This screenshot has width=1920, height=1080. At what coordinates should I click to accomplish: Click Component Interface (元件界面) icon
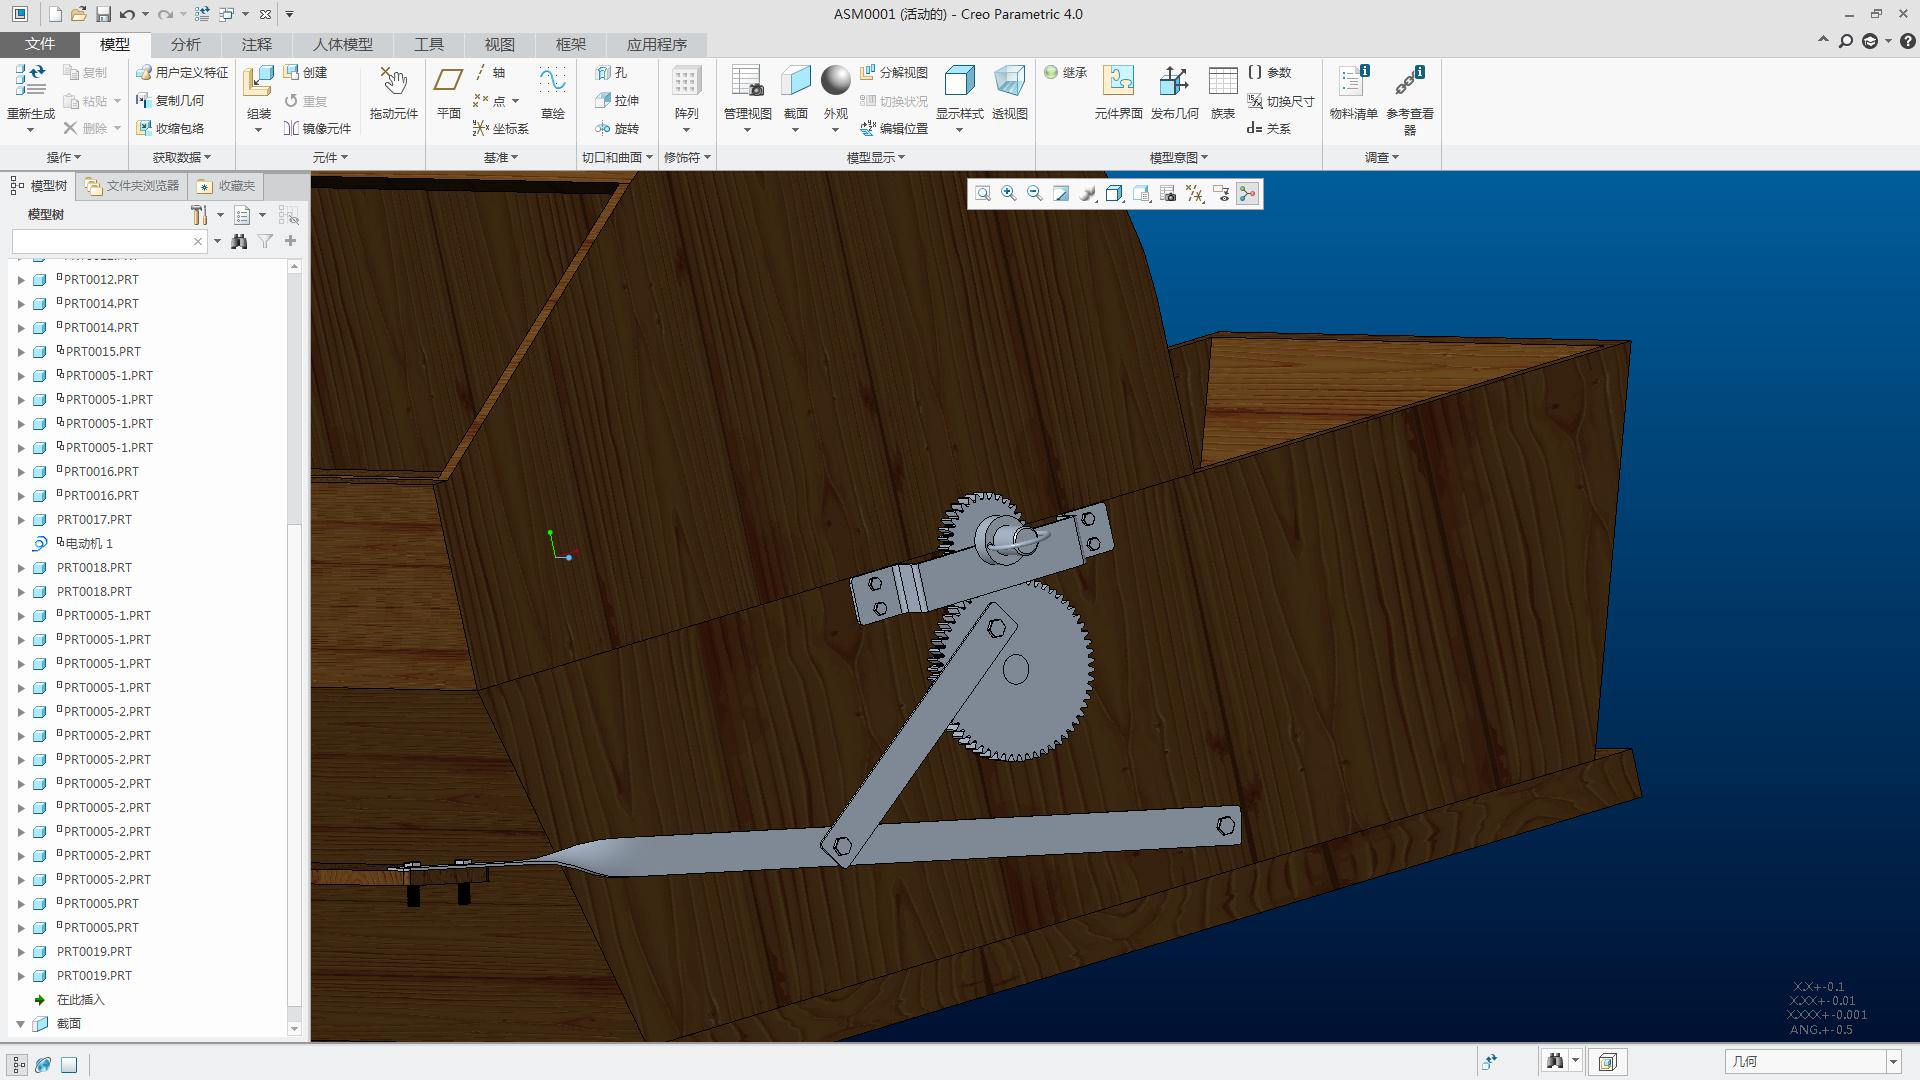coord(1118,81)
